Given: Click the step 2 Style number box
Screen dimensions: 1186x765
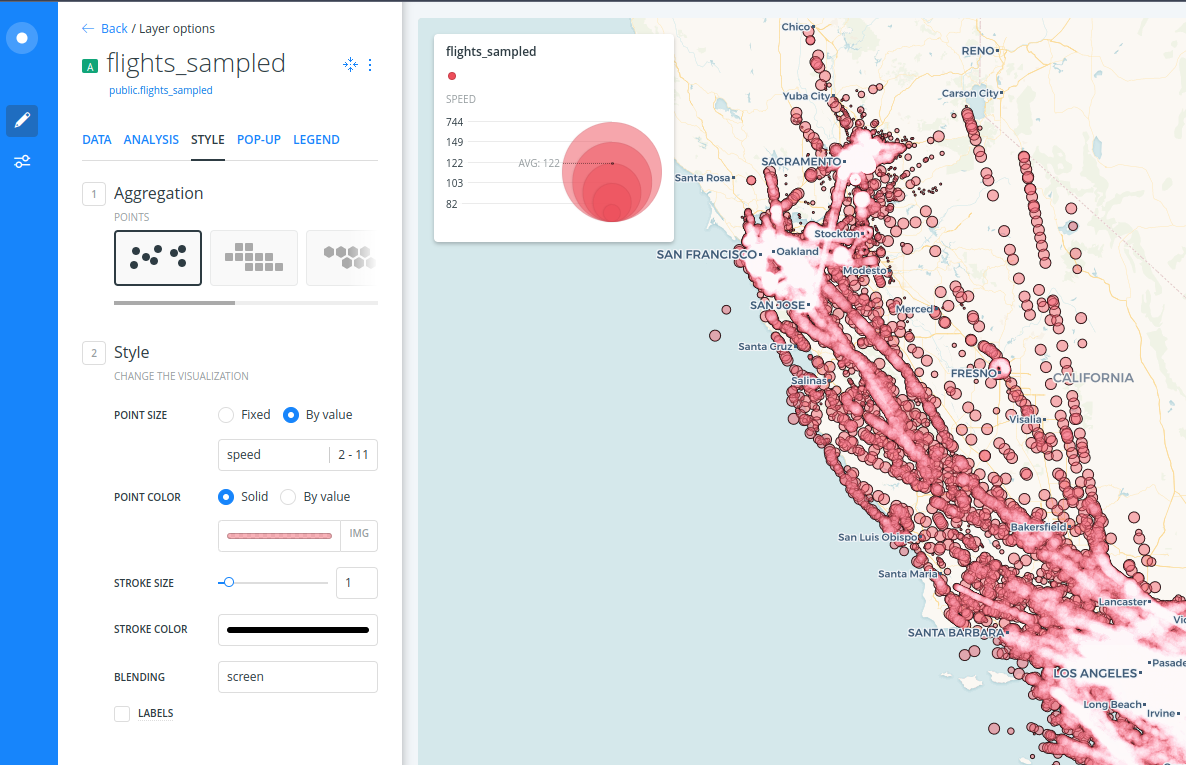Looking at the screenshot, I should point(94,353).
